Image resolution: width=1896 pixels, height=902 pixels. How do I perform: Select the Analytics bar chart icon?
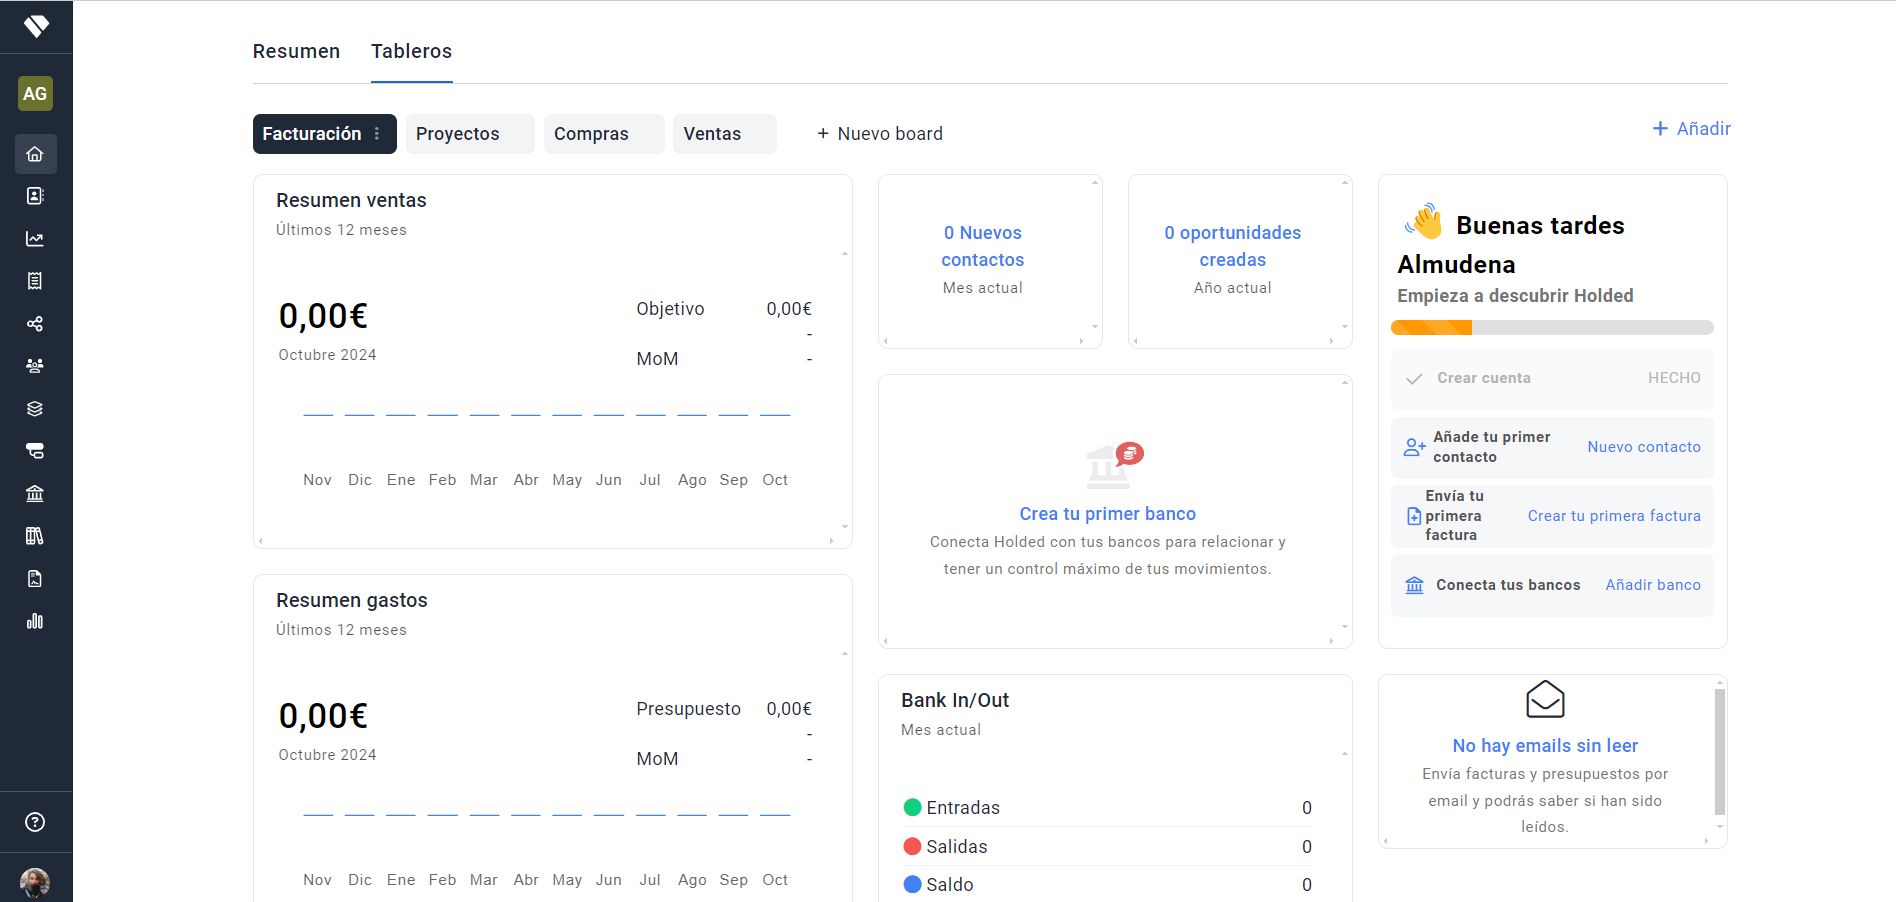pos(35,621)
